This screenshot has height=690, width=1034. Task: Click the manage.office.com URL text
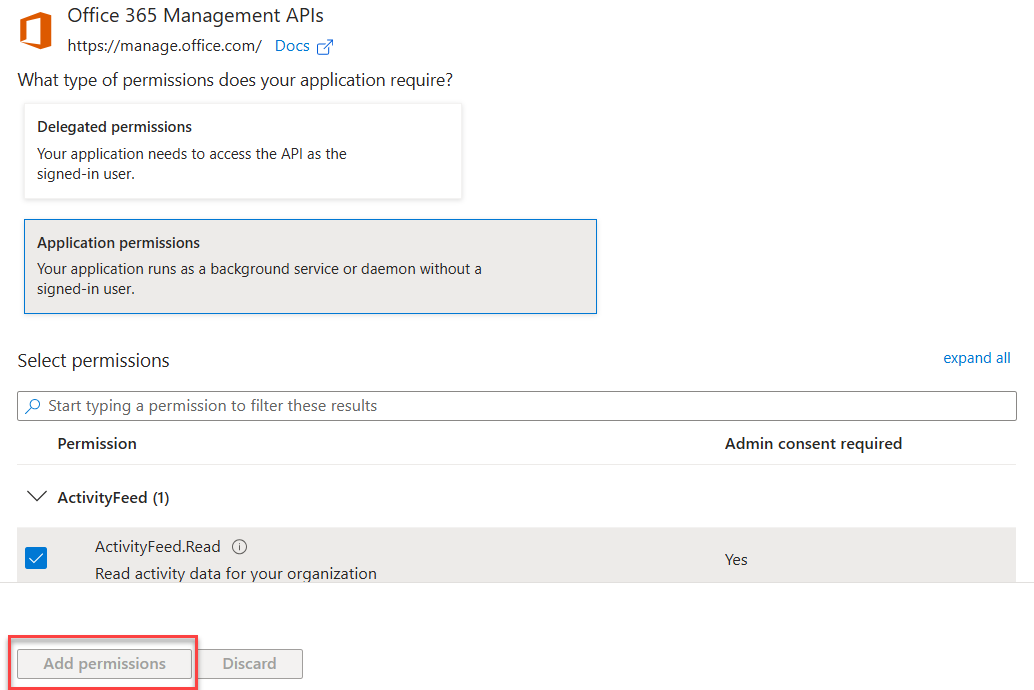pos(164,46)
